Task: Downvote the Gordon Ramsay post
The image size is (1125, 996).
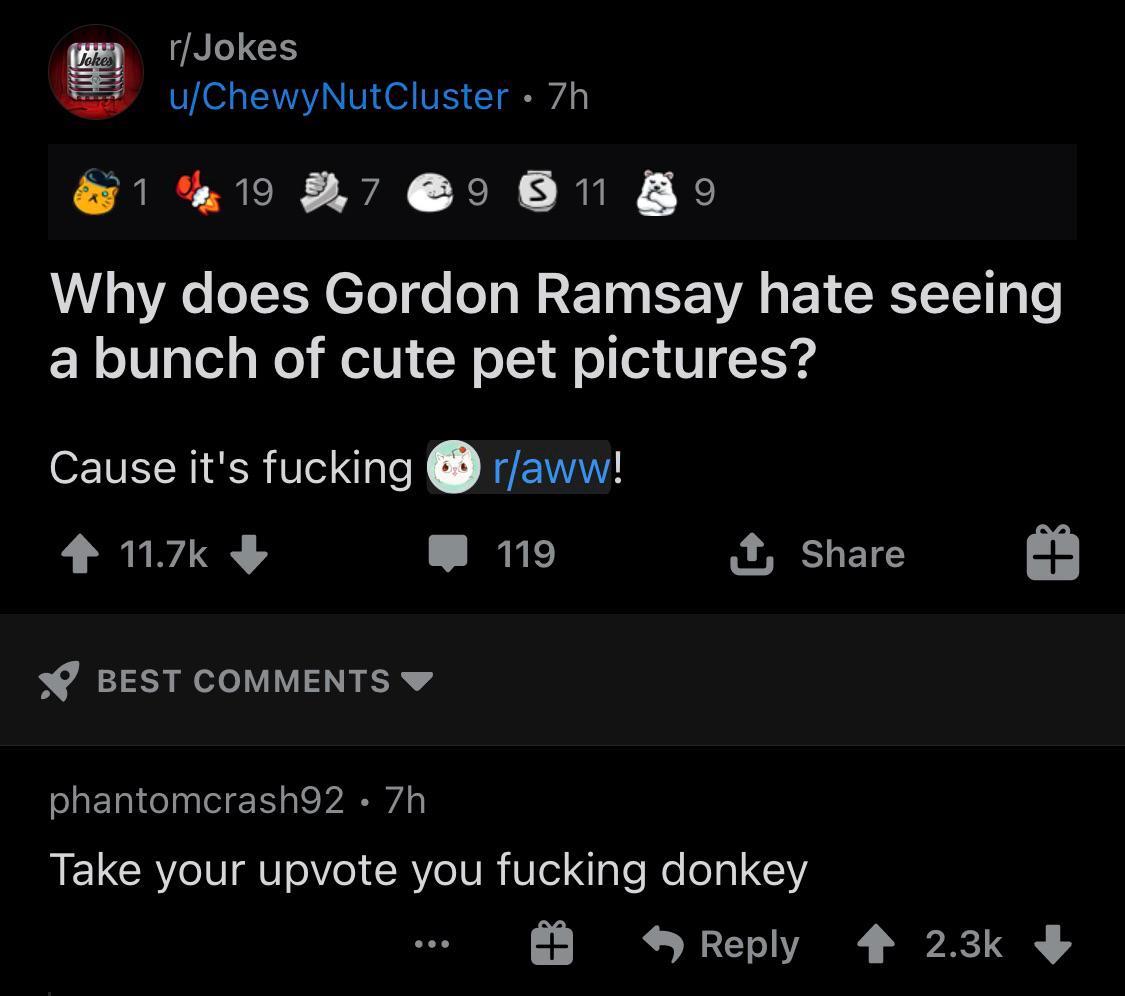Action: pyautogui.click(x=249, y=554)
